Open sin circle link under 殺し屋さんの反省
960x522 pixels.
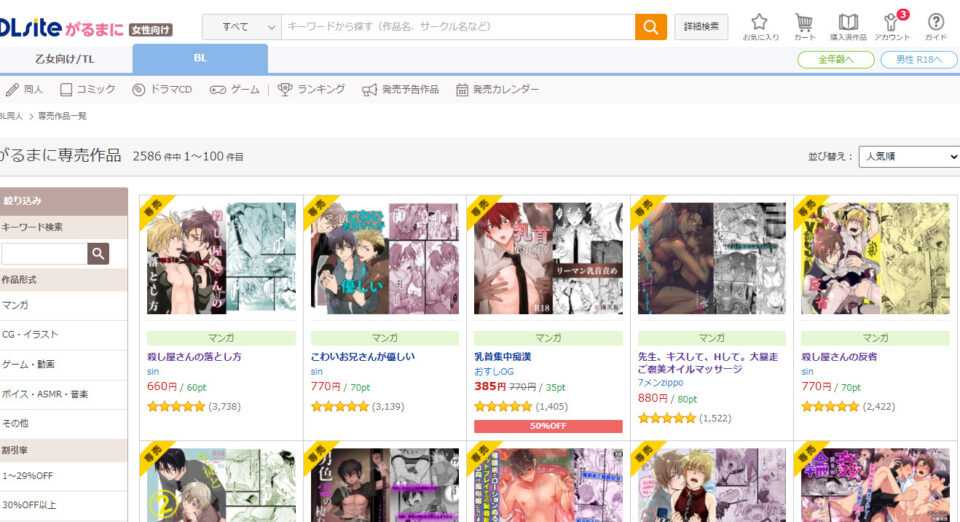click(808, 372)
